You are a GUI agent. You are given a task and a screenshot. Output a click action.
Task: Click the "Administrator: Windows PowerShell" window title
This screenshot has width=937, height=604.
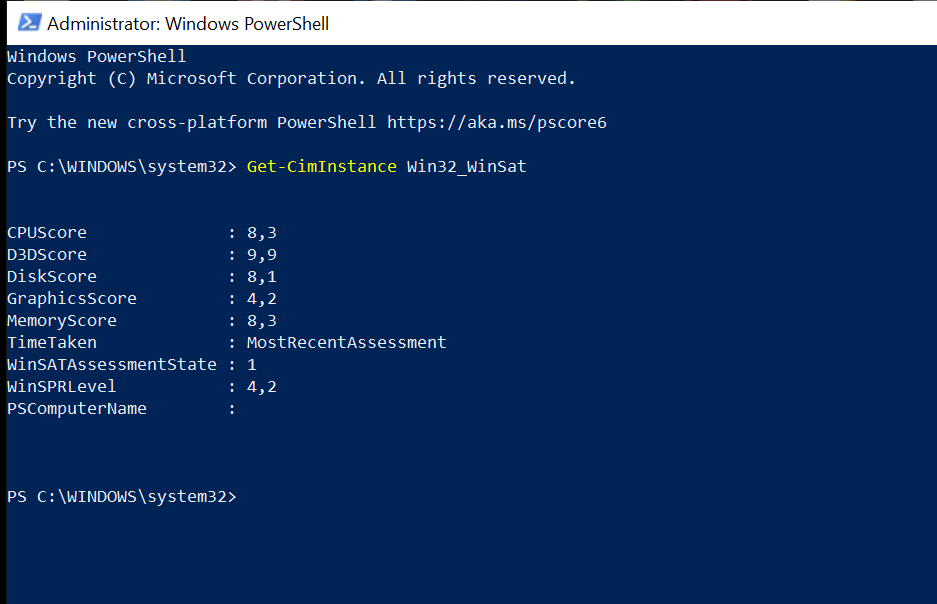coord(188,23)
